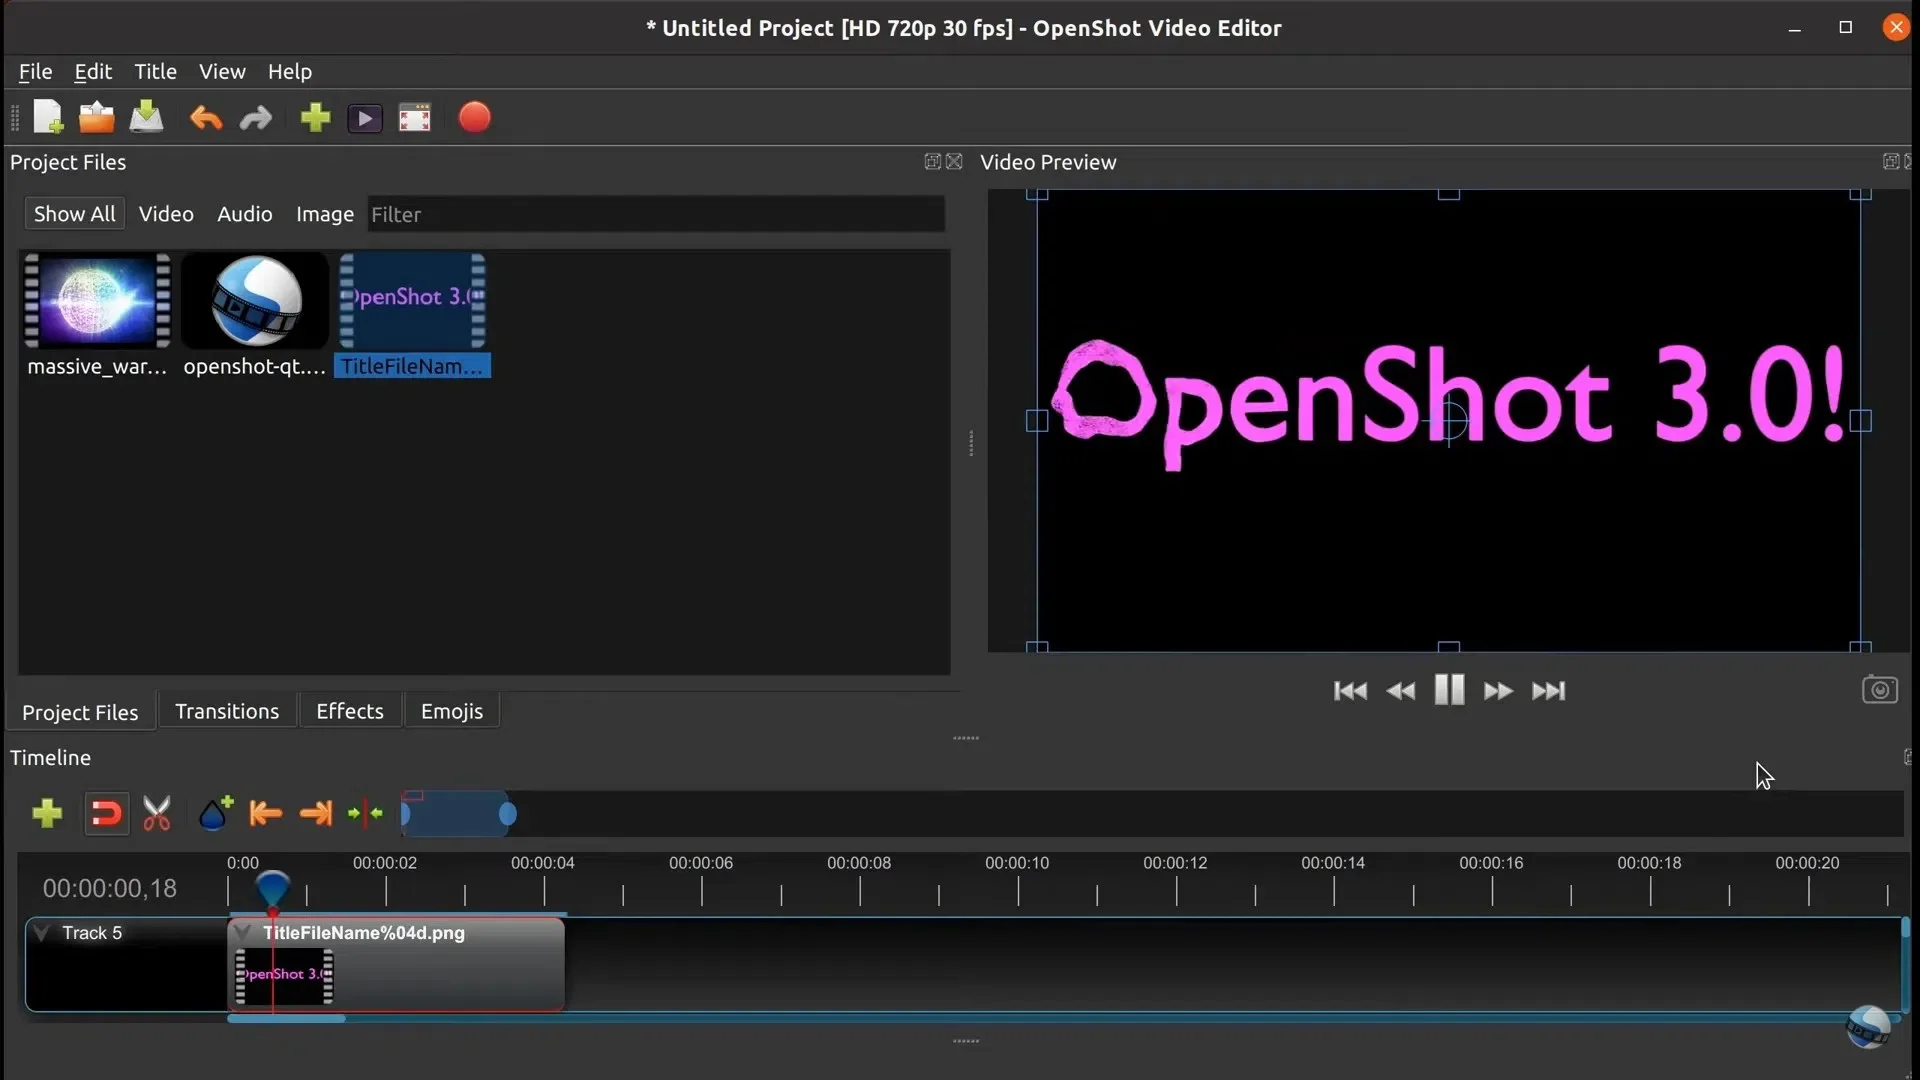Click the timeline zoom slider handle
This screenshot has width=1920, height=1080.
click(508, 815)
